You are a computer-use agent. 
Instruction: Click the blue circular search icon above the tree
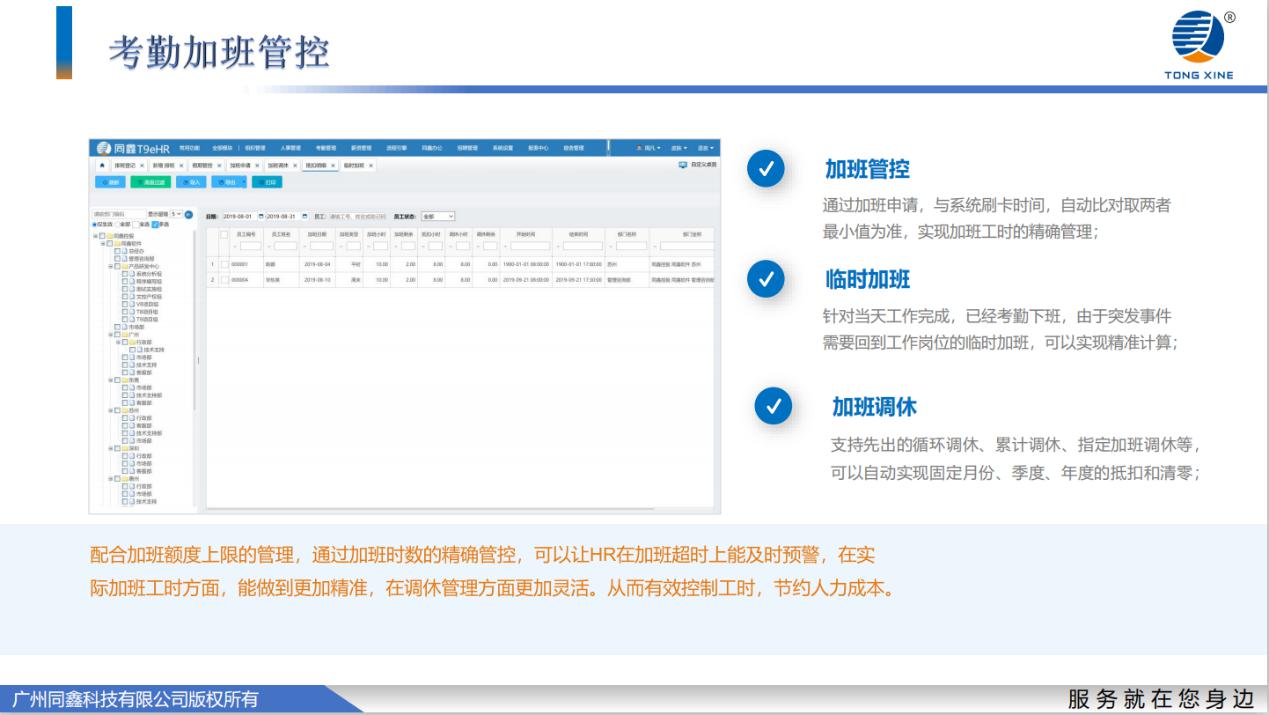pyautogui.click(x=188, y=214)
